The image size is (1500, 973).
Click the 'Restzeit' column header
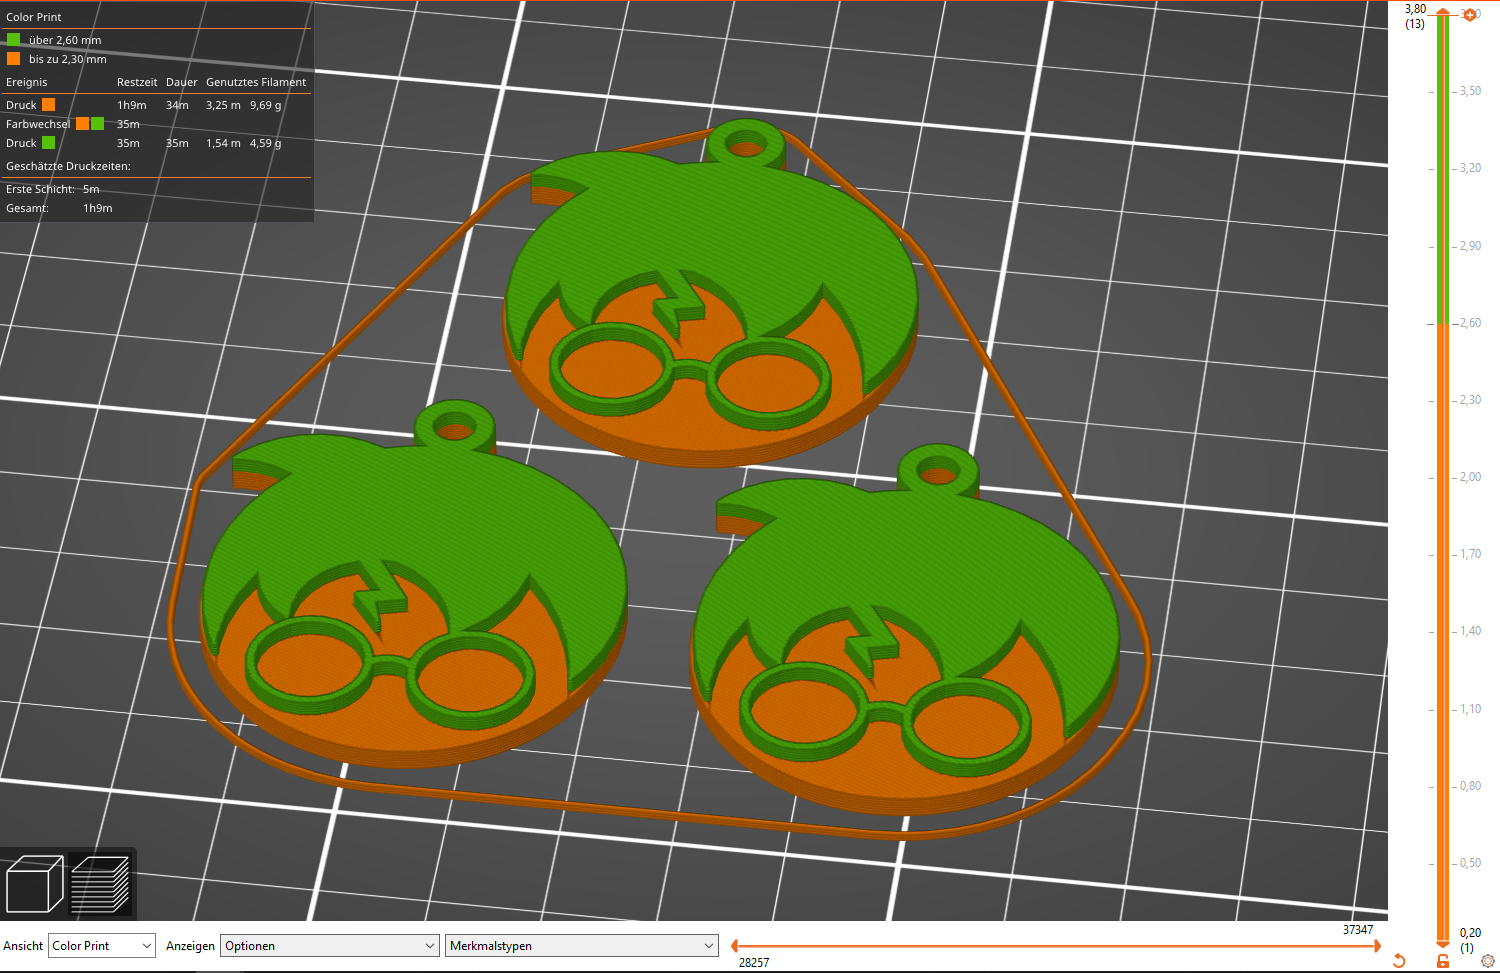pyautogui.click(x=137, y=82)
